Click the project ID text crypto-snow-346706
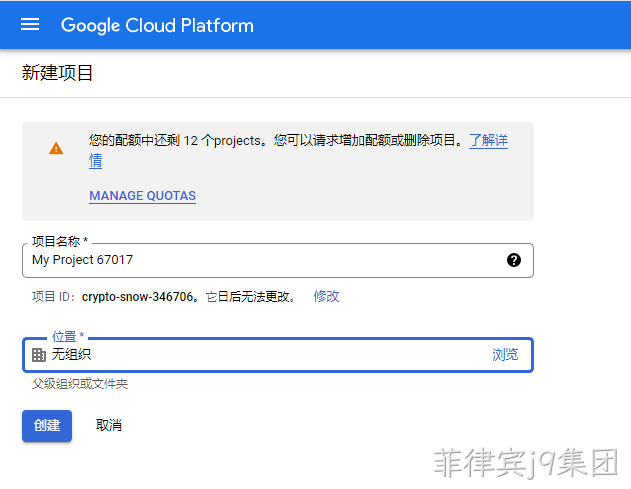The image size is (631, 489). point(137,297)
